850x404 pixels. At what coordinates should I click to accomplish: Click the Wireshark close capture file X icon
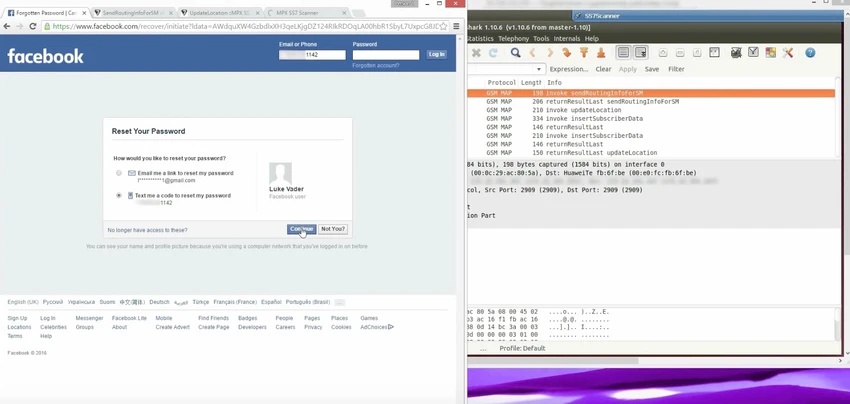click(x=476, y=53)
